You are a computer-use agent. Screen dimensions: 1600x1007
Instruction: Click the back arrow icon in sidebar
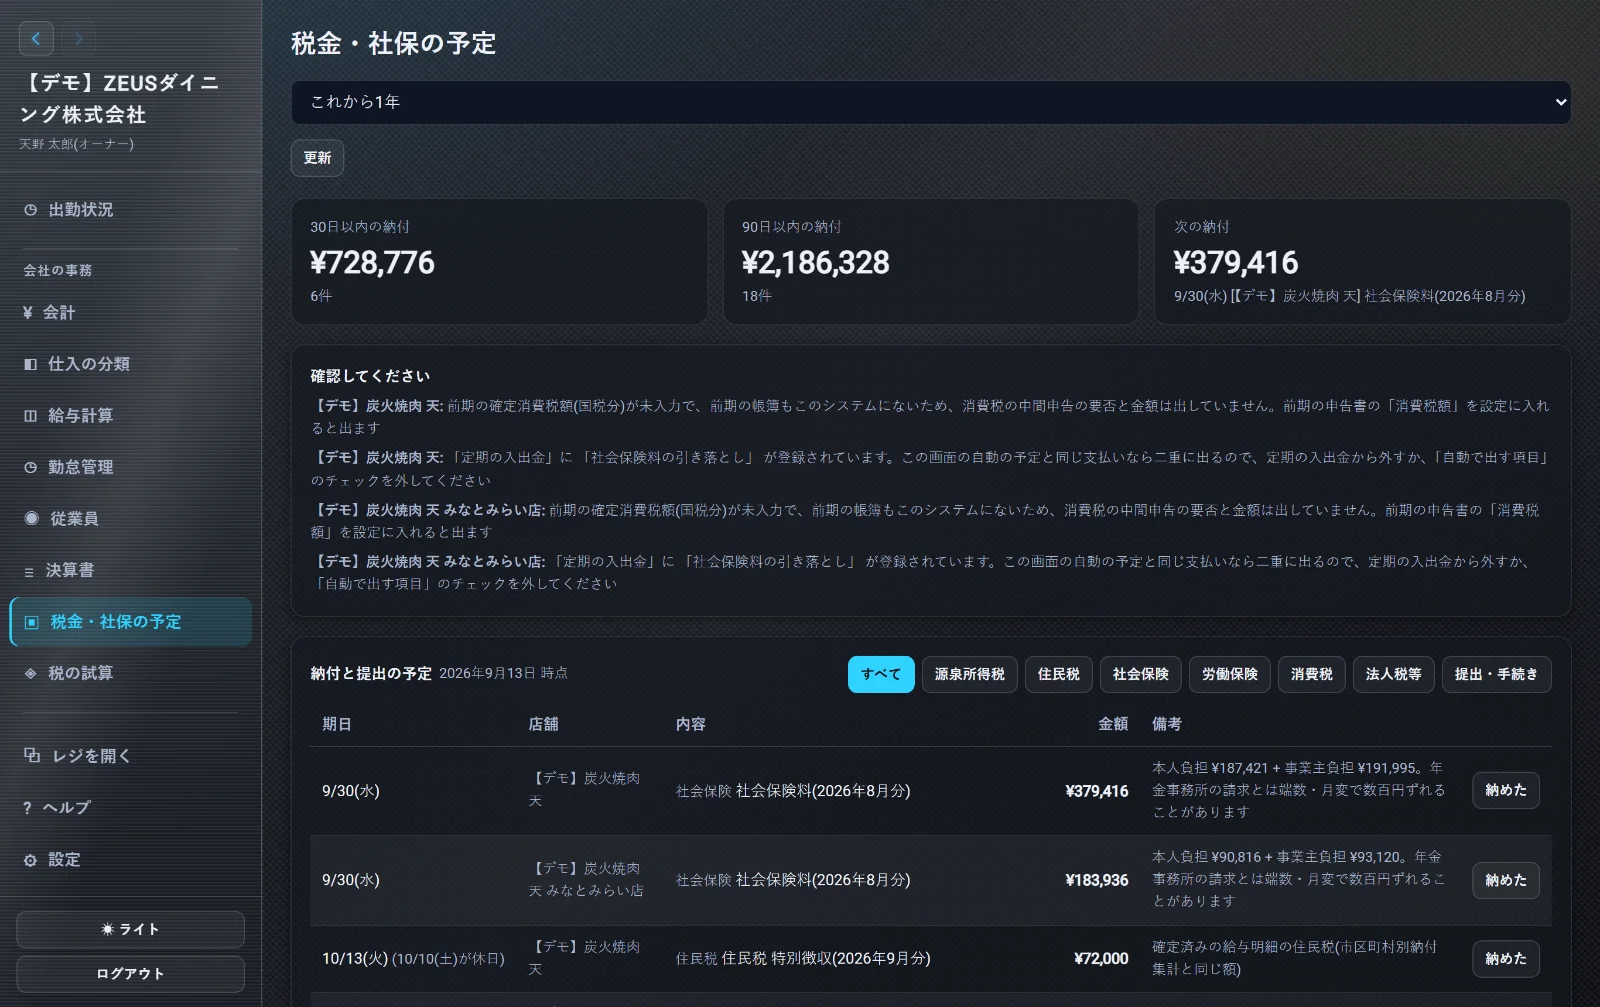[36, 39]
